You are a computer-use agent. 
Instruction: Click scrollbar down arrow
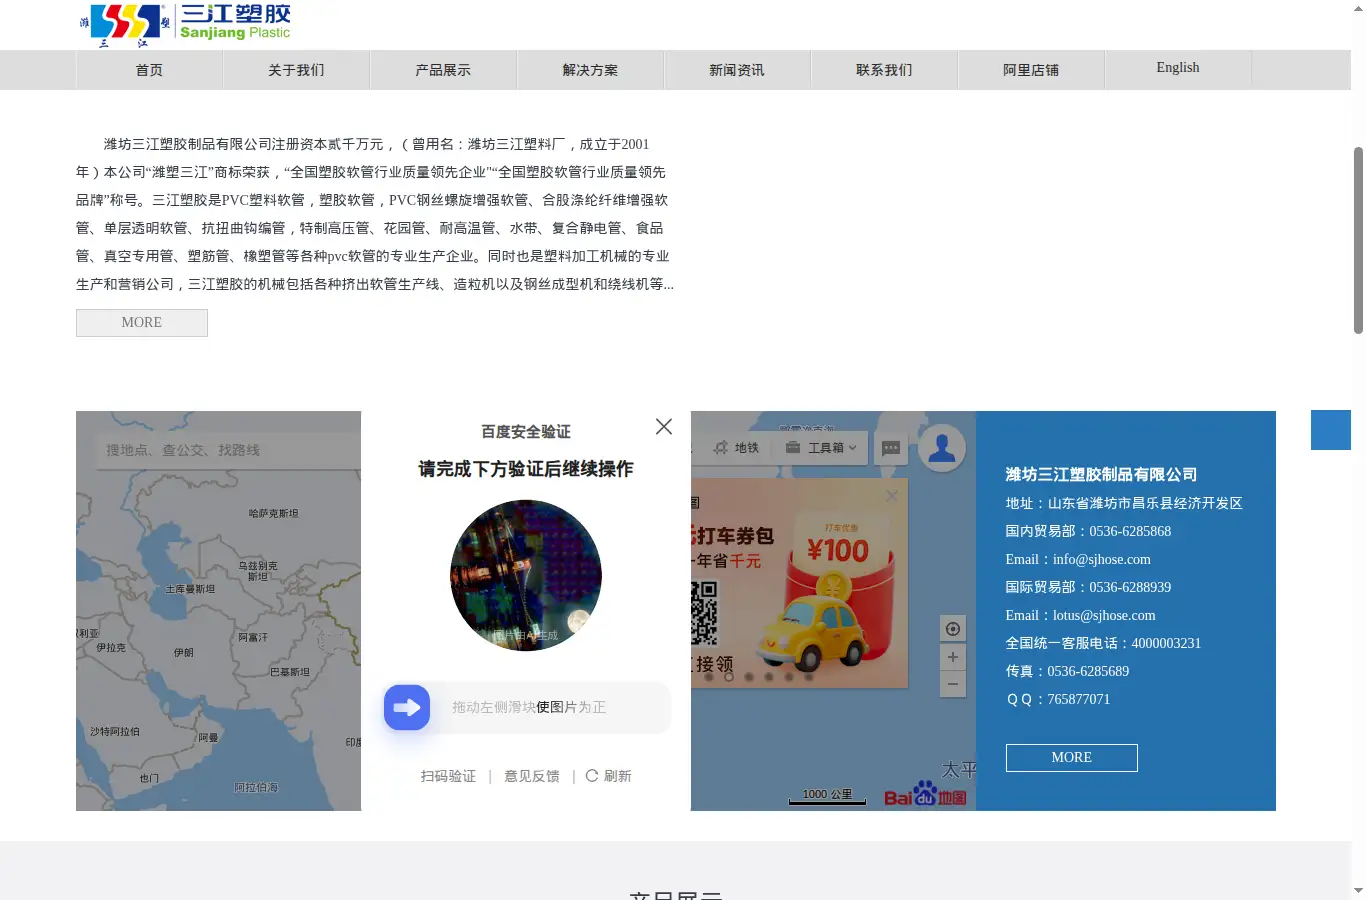1358,890
